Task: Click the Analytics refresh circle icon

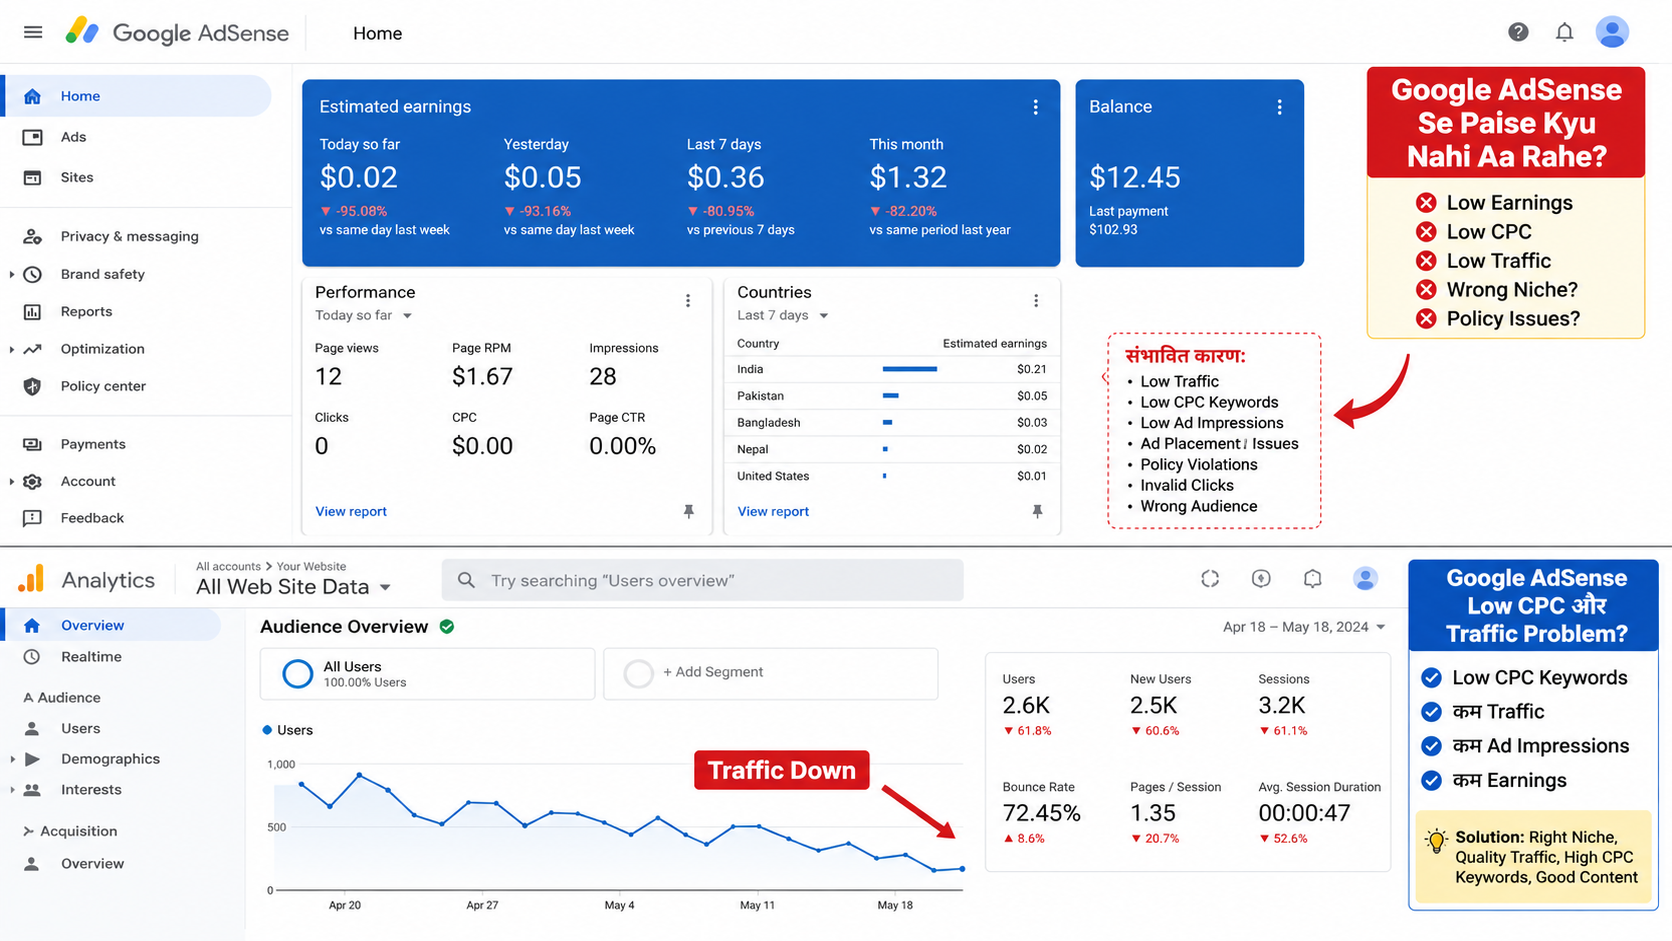Action: [1210, 578]
